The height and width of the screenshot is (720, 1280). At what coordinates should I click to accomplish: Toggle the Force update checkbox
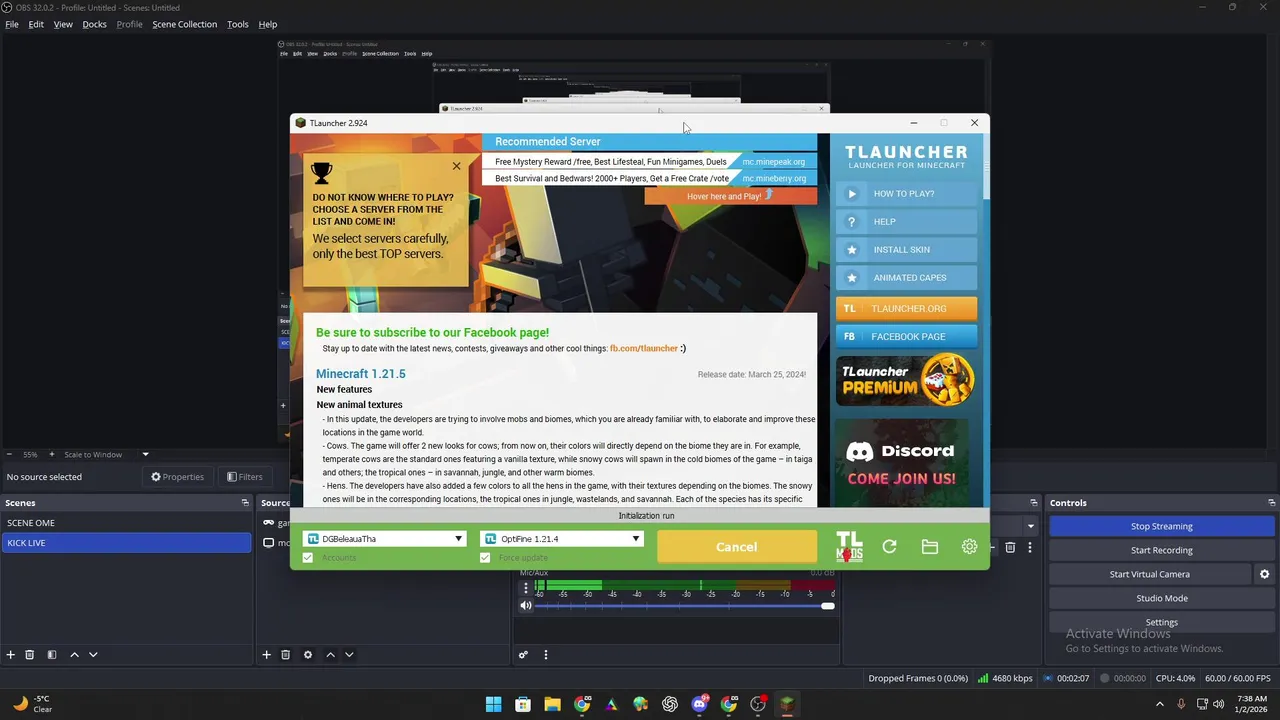485,558
